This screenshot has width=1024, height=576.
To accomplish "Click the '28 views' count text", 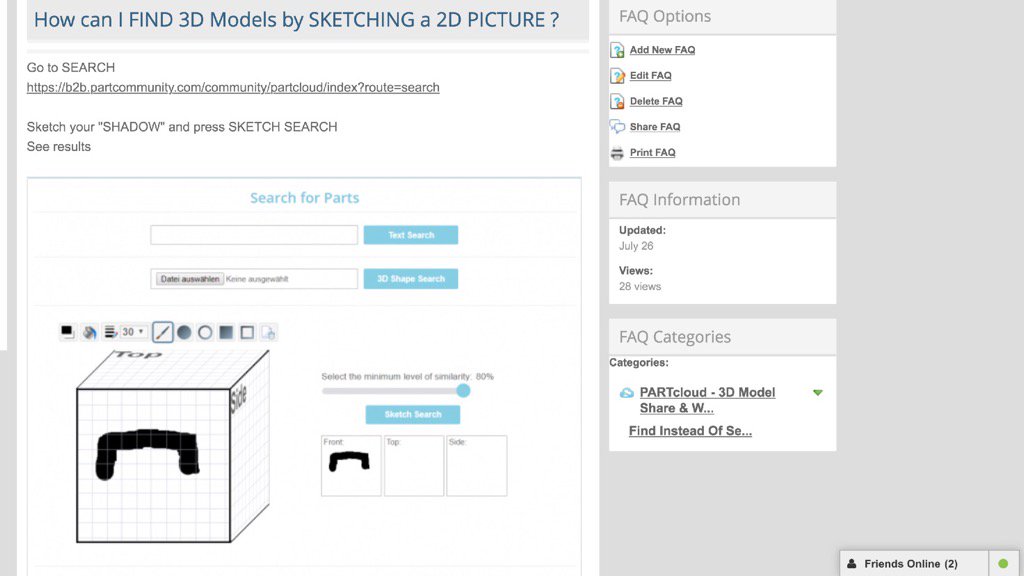I will pos(640,287).
